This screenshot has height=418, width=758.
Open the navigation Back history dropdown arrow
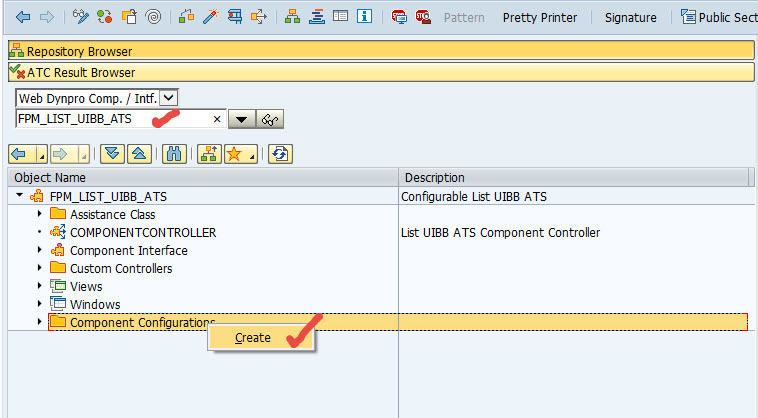coord(42,155)
